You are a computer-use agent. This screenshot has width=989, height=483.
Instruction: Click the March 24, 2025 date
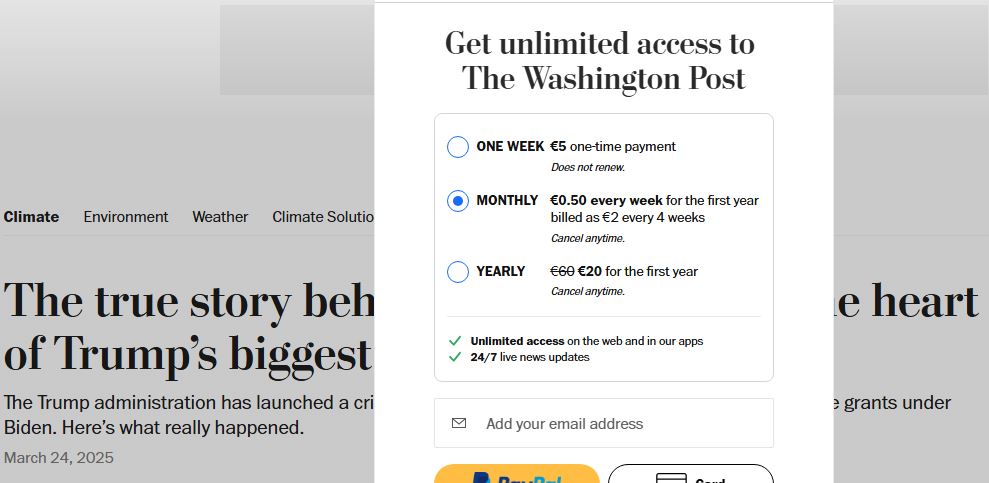point(59,458)
